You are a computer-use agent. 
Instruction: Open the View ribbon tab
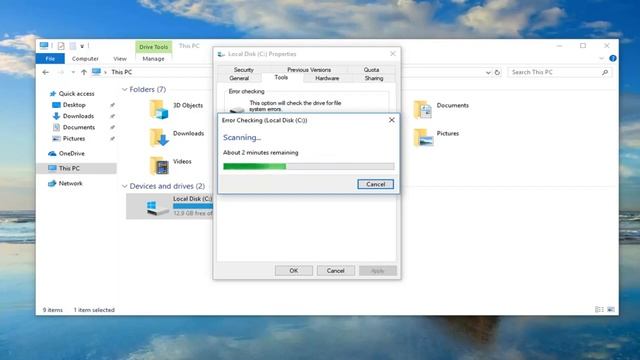120,59
